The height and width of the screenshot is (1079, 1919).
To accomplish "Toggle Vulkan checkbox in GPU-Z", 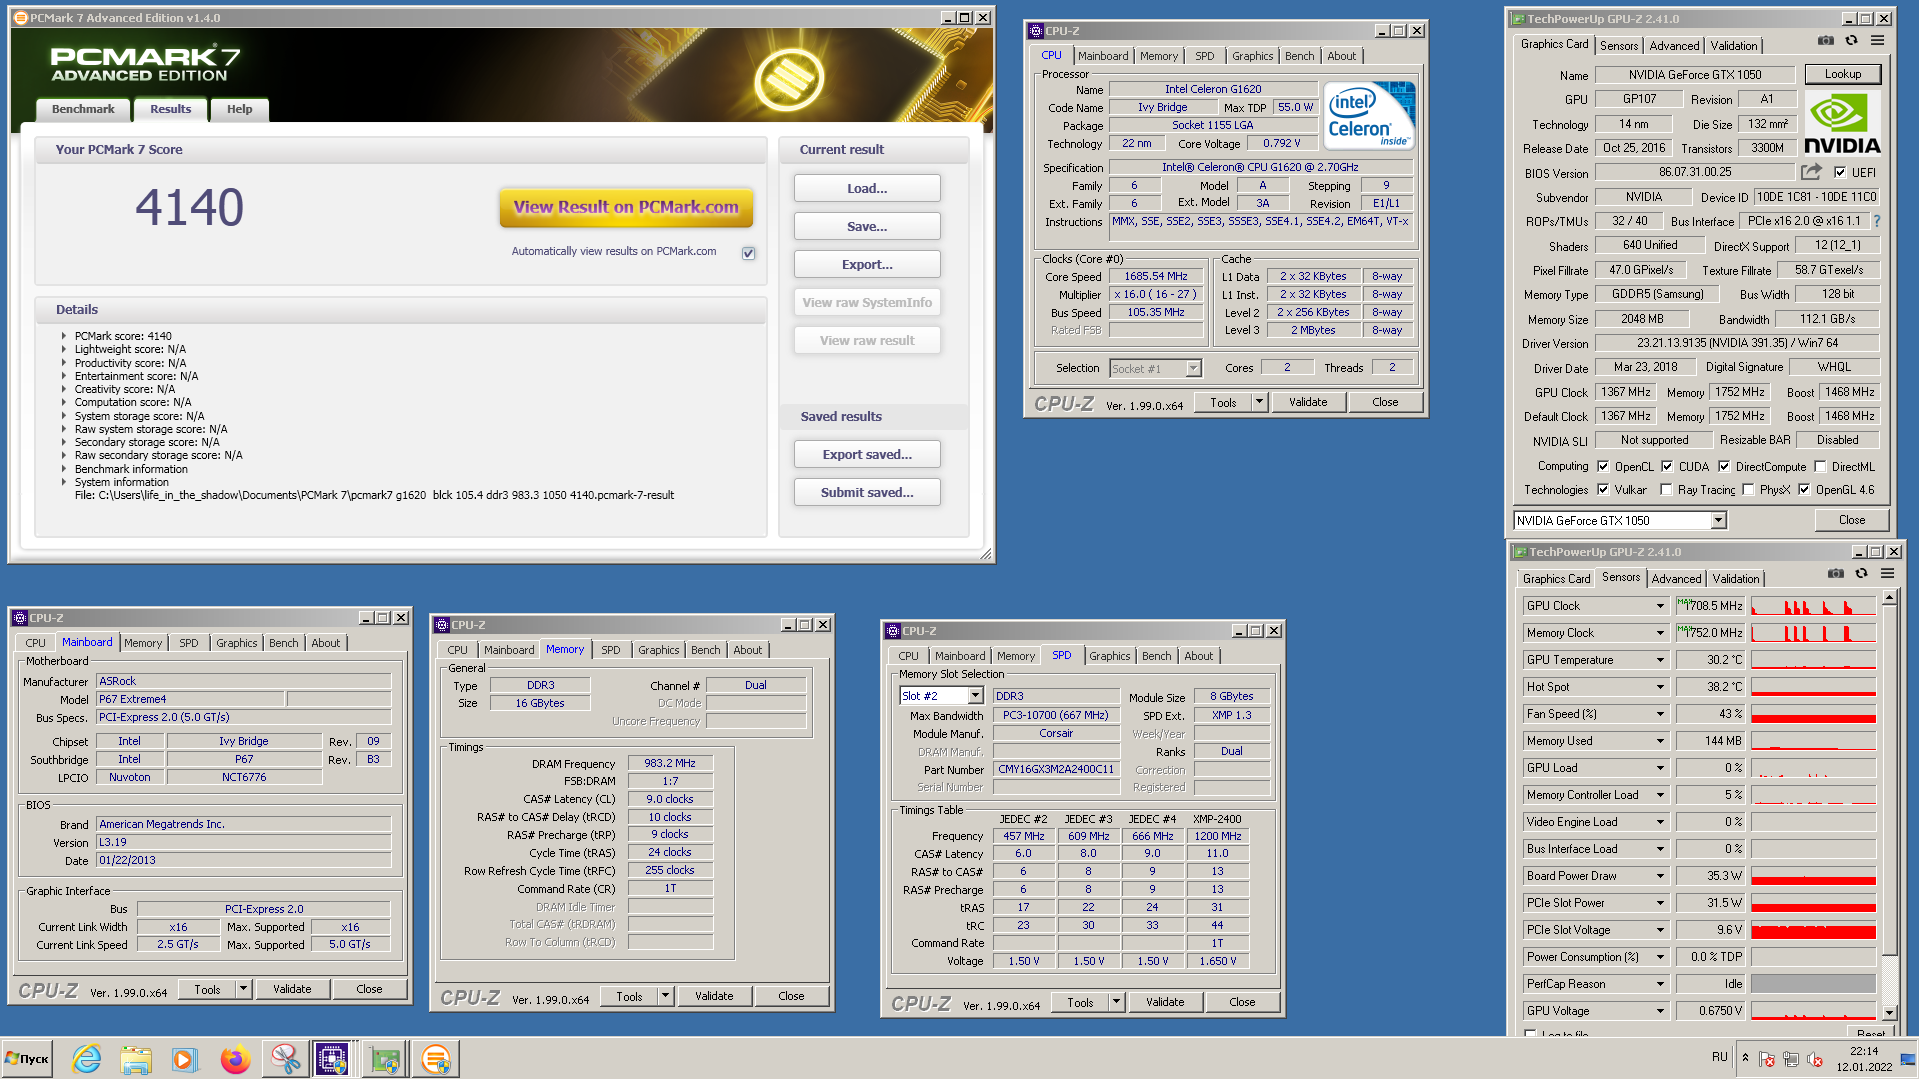I will tap(1603, 489).
